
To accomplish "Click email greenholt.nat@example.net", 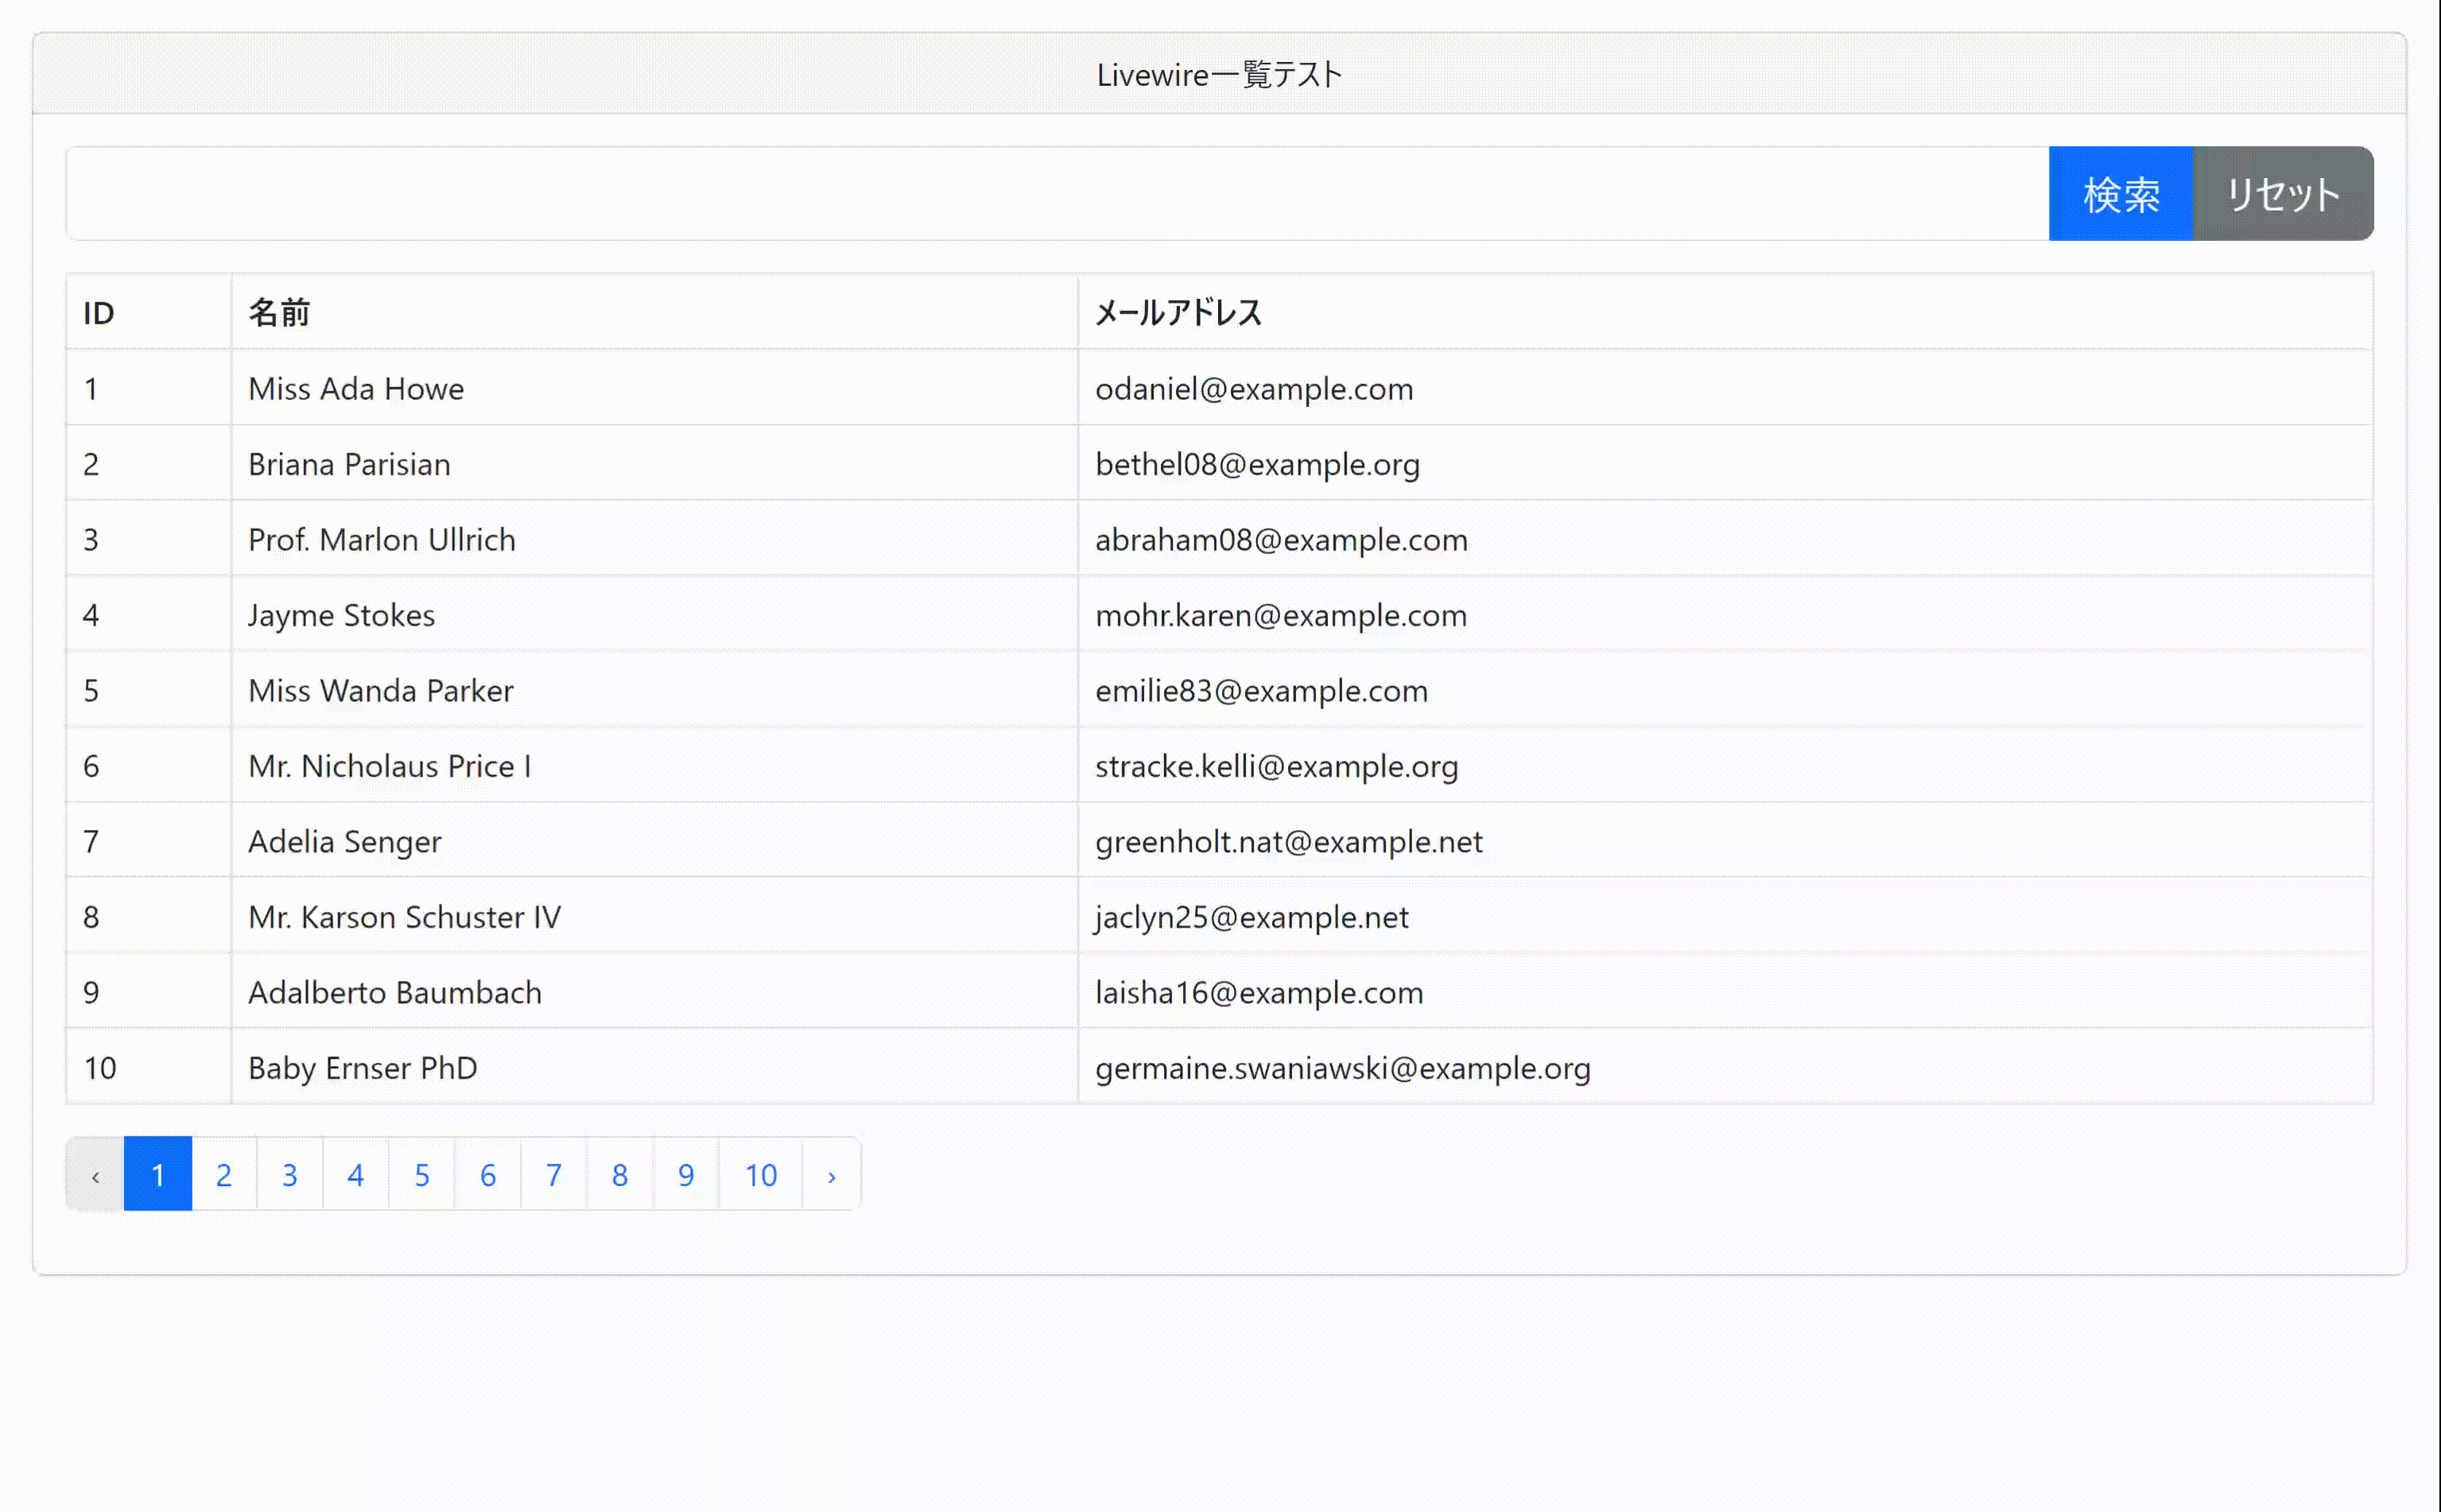I will (1288, 841).
